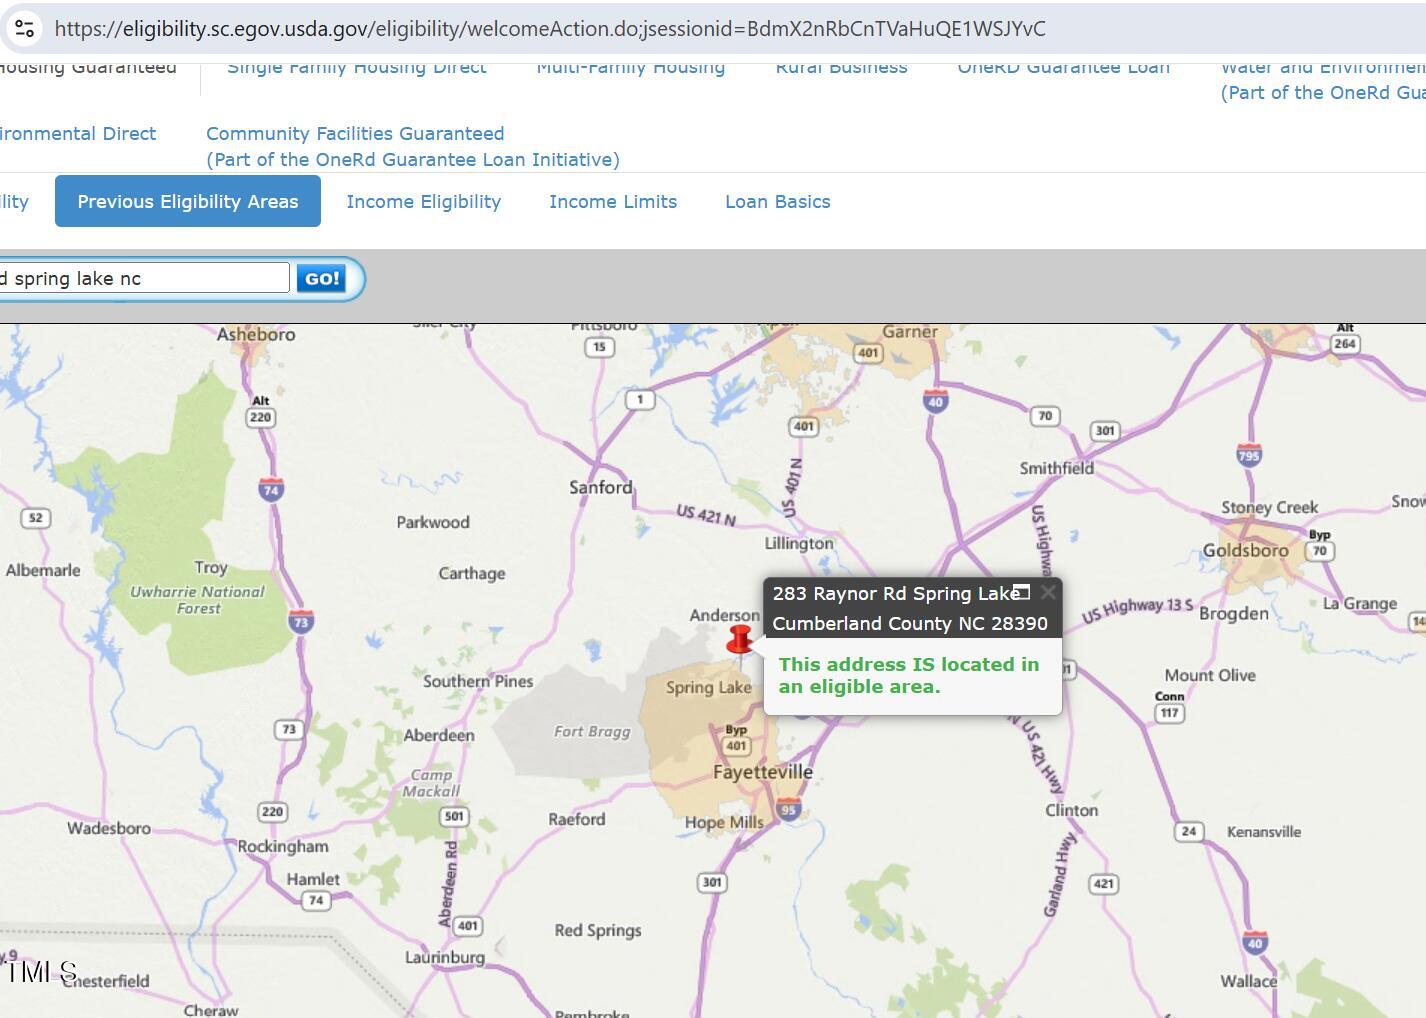1426x1018 pixels.
Task: Select Multi-Family Housing program
Action: click(x=631, y=67)
